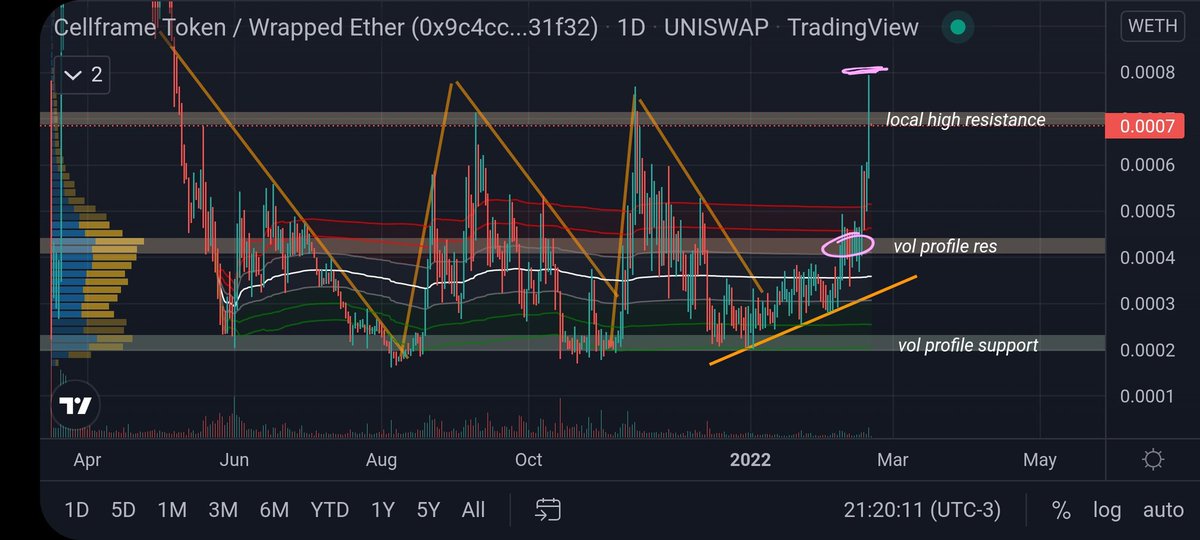Viewport: 1200px width, 540px height.
Task: Click the 1D interval in chart header
Action: click(x=631, y=27)
